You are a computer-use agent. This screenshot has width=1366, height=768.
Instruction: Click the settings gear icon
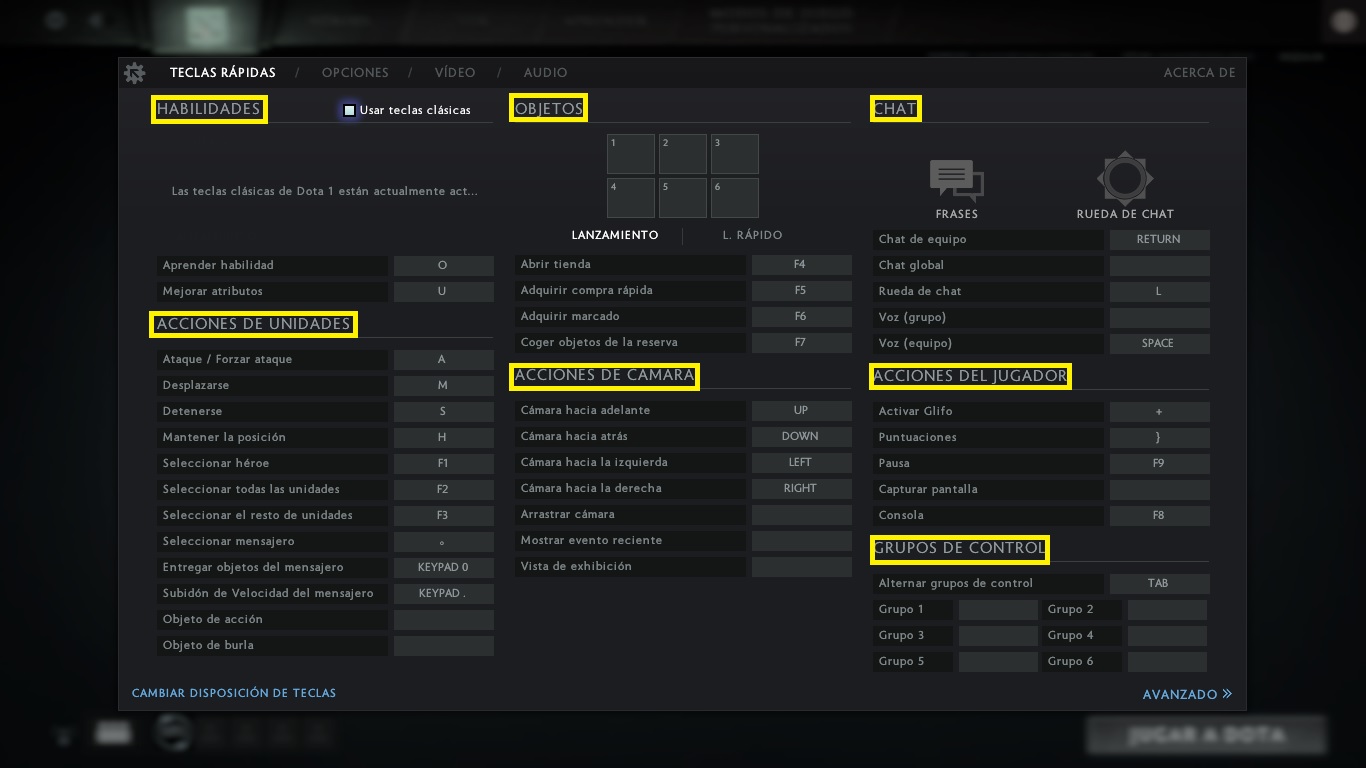point(134,73)
